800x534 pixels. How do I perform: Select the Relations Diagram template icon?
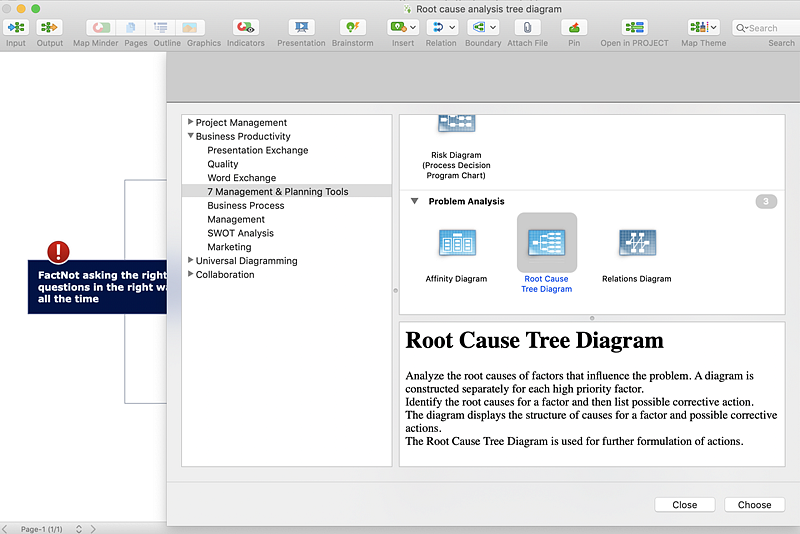637,243
